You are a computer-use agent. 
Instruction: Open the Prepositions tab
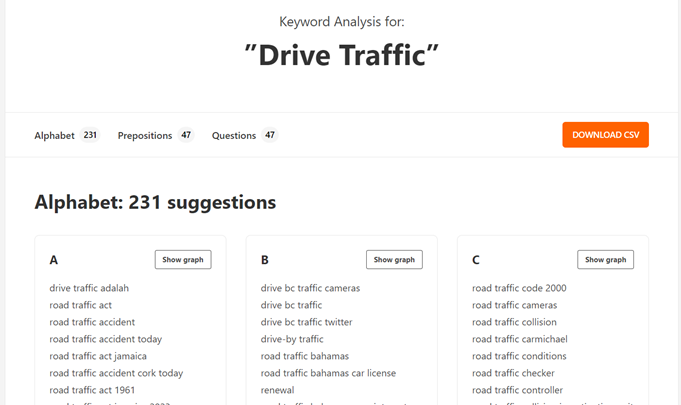tap(144, 135)
